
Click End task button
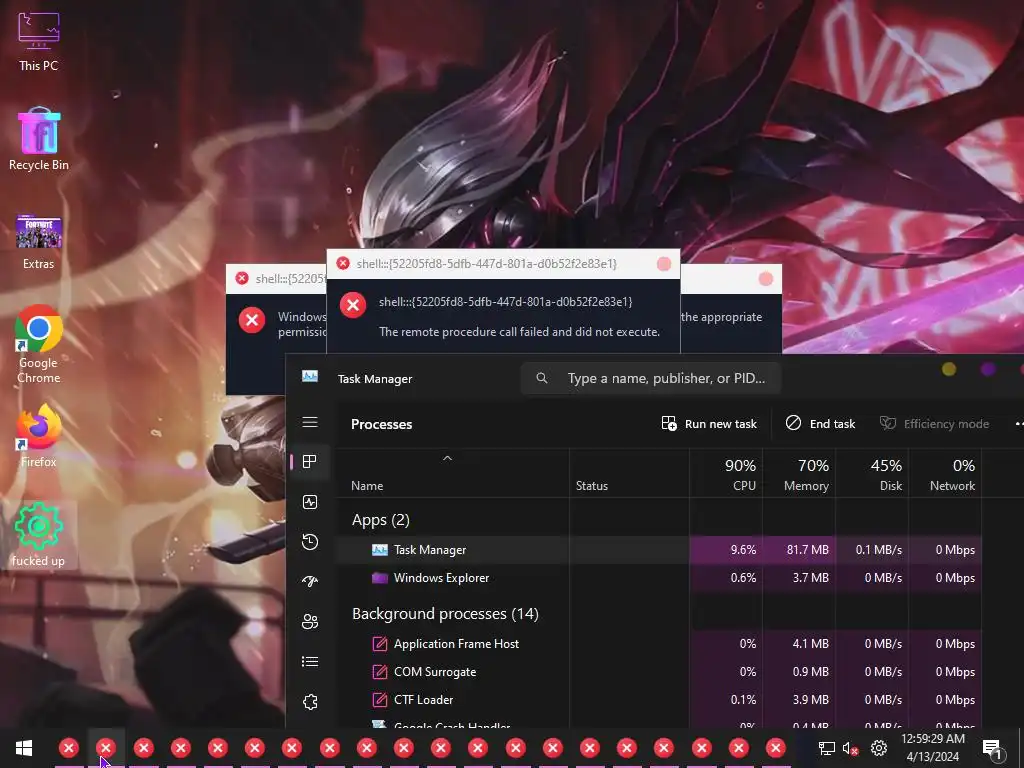click(x=820, y=424)
